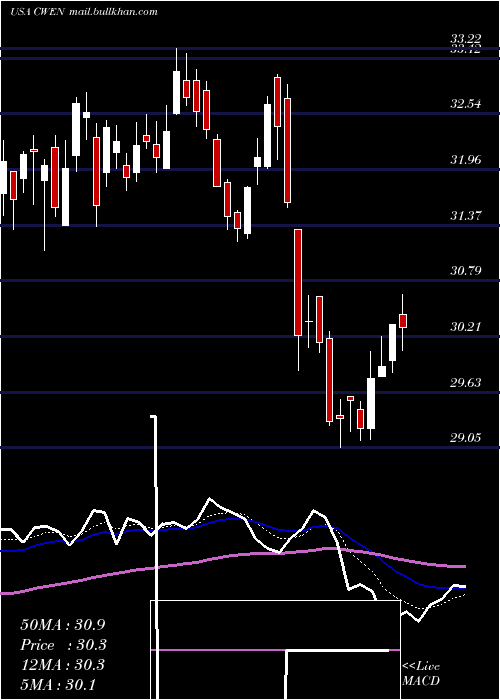
Task: Click the 50MA : 30.9 readout
Action: 63,625
